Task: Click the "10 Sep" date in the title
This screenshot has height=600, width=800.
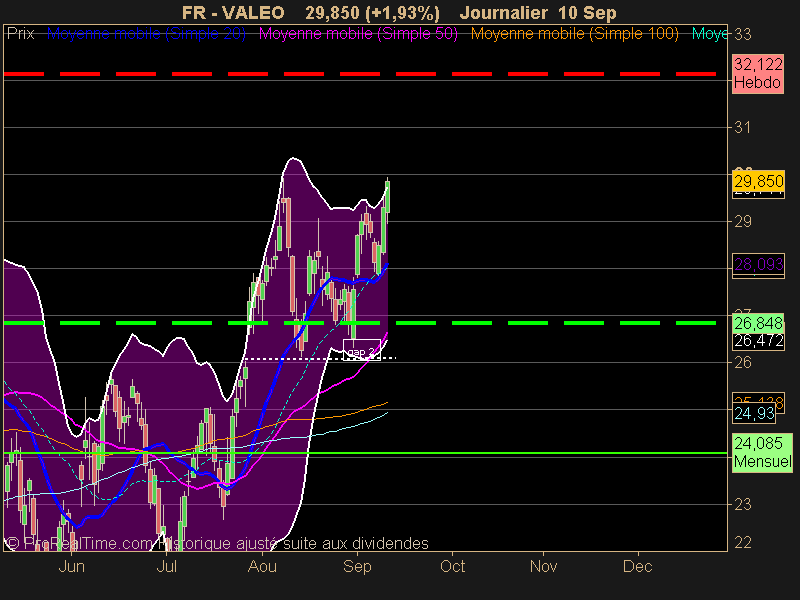Action: click(x=587, y=12)
